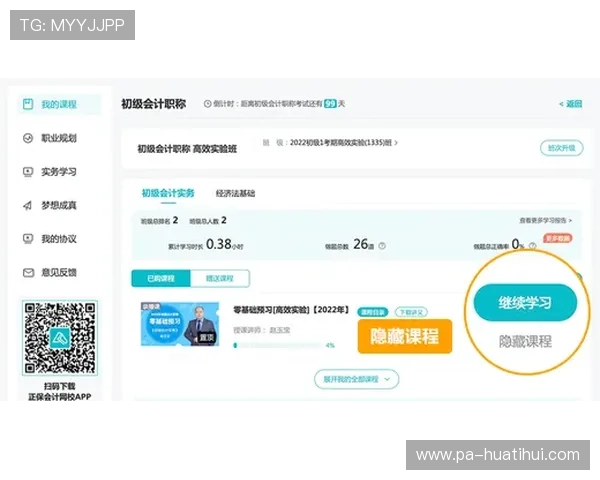600x480 pixels.
Task: Click the 初级会计职称 heading
Action: point(154,104)
